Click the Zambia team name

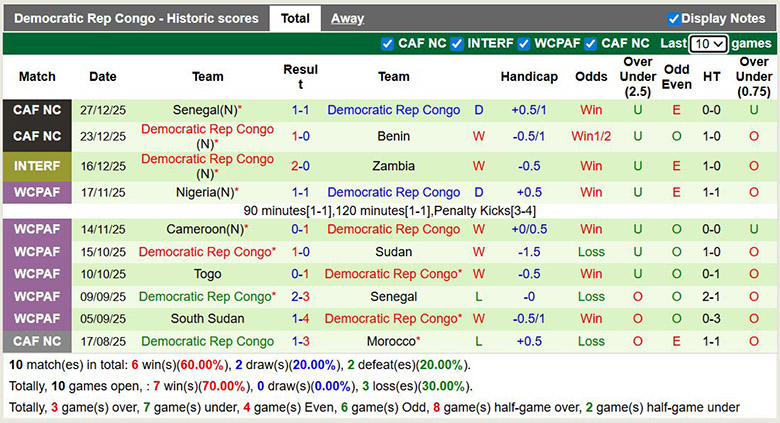pyautogui.click(x=393, y=166)
